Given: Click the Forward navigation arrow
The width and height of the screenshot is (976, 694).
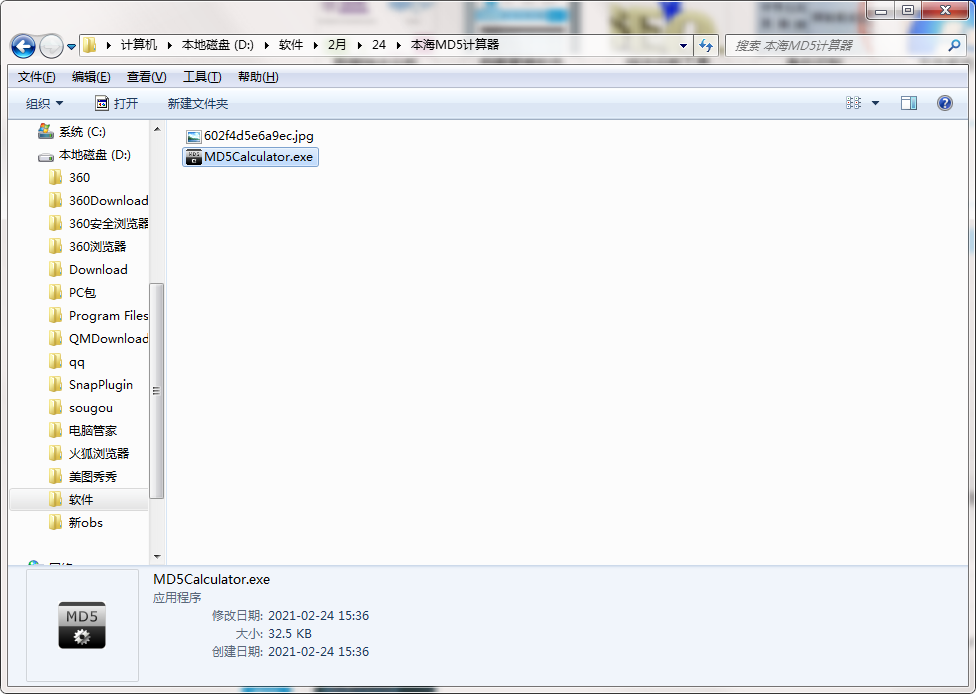Looking at the screenshot, I should click(51, 45).
